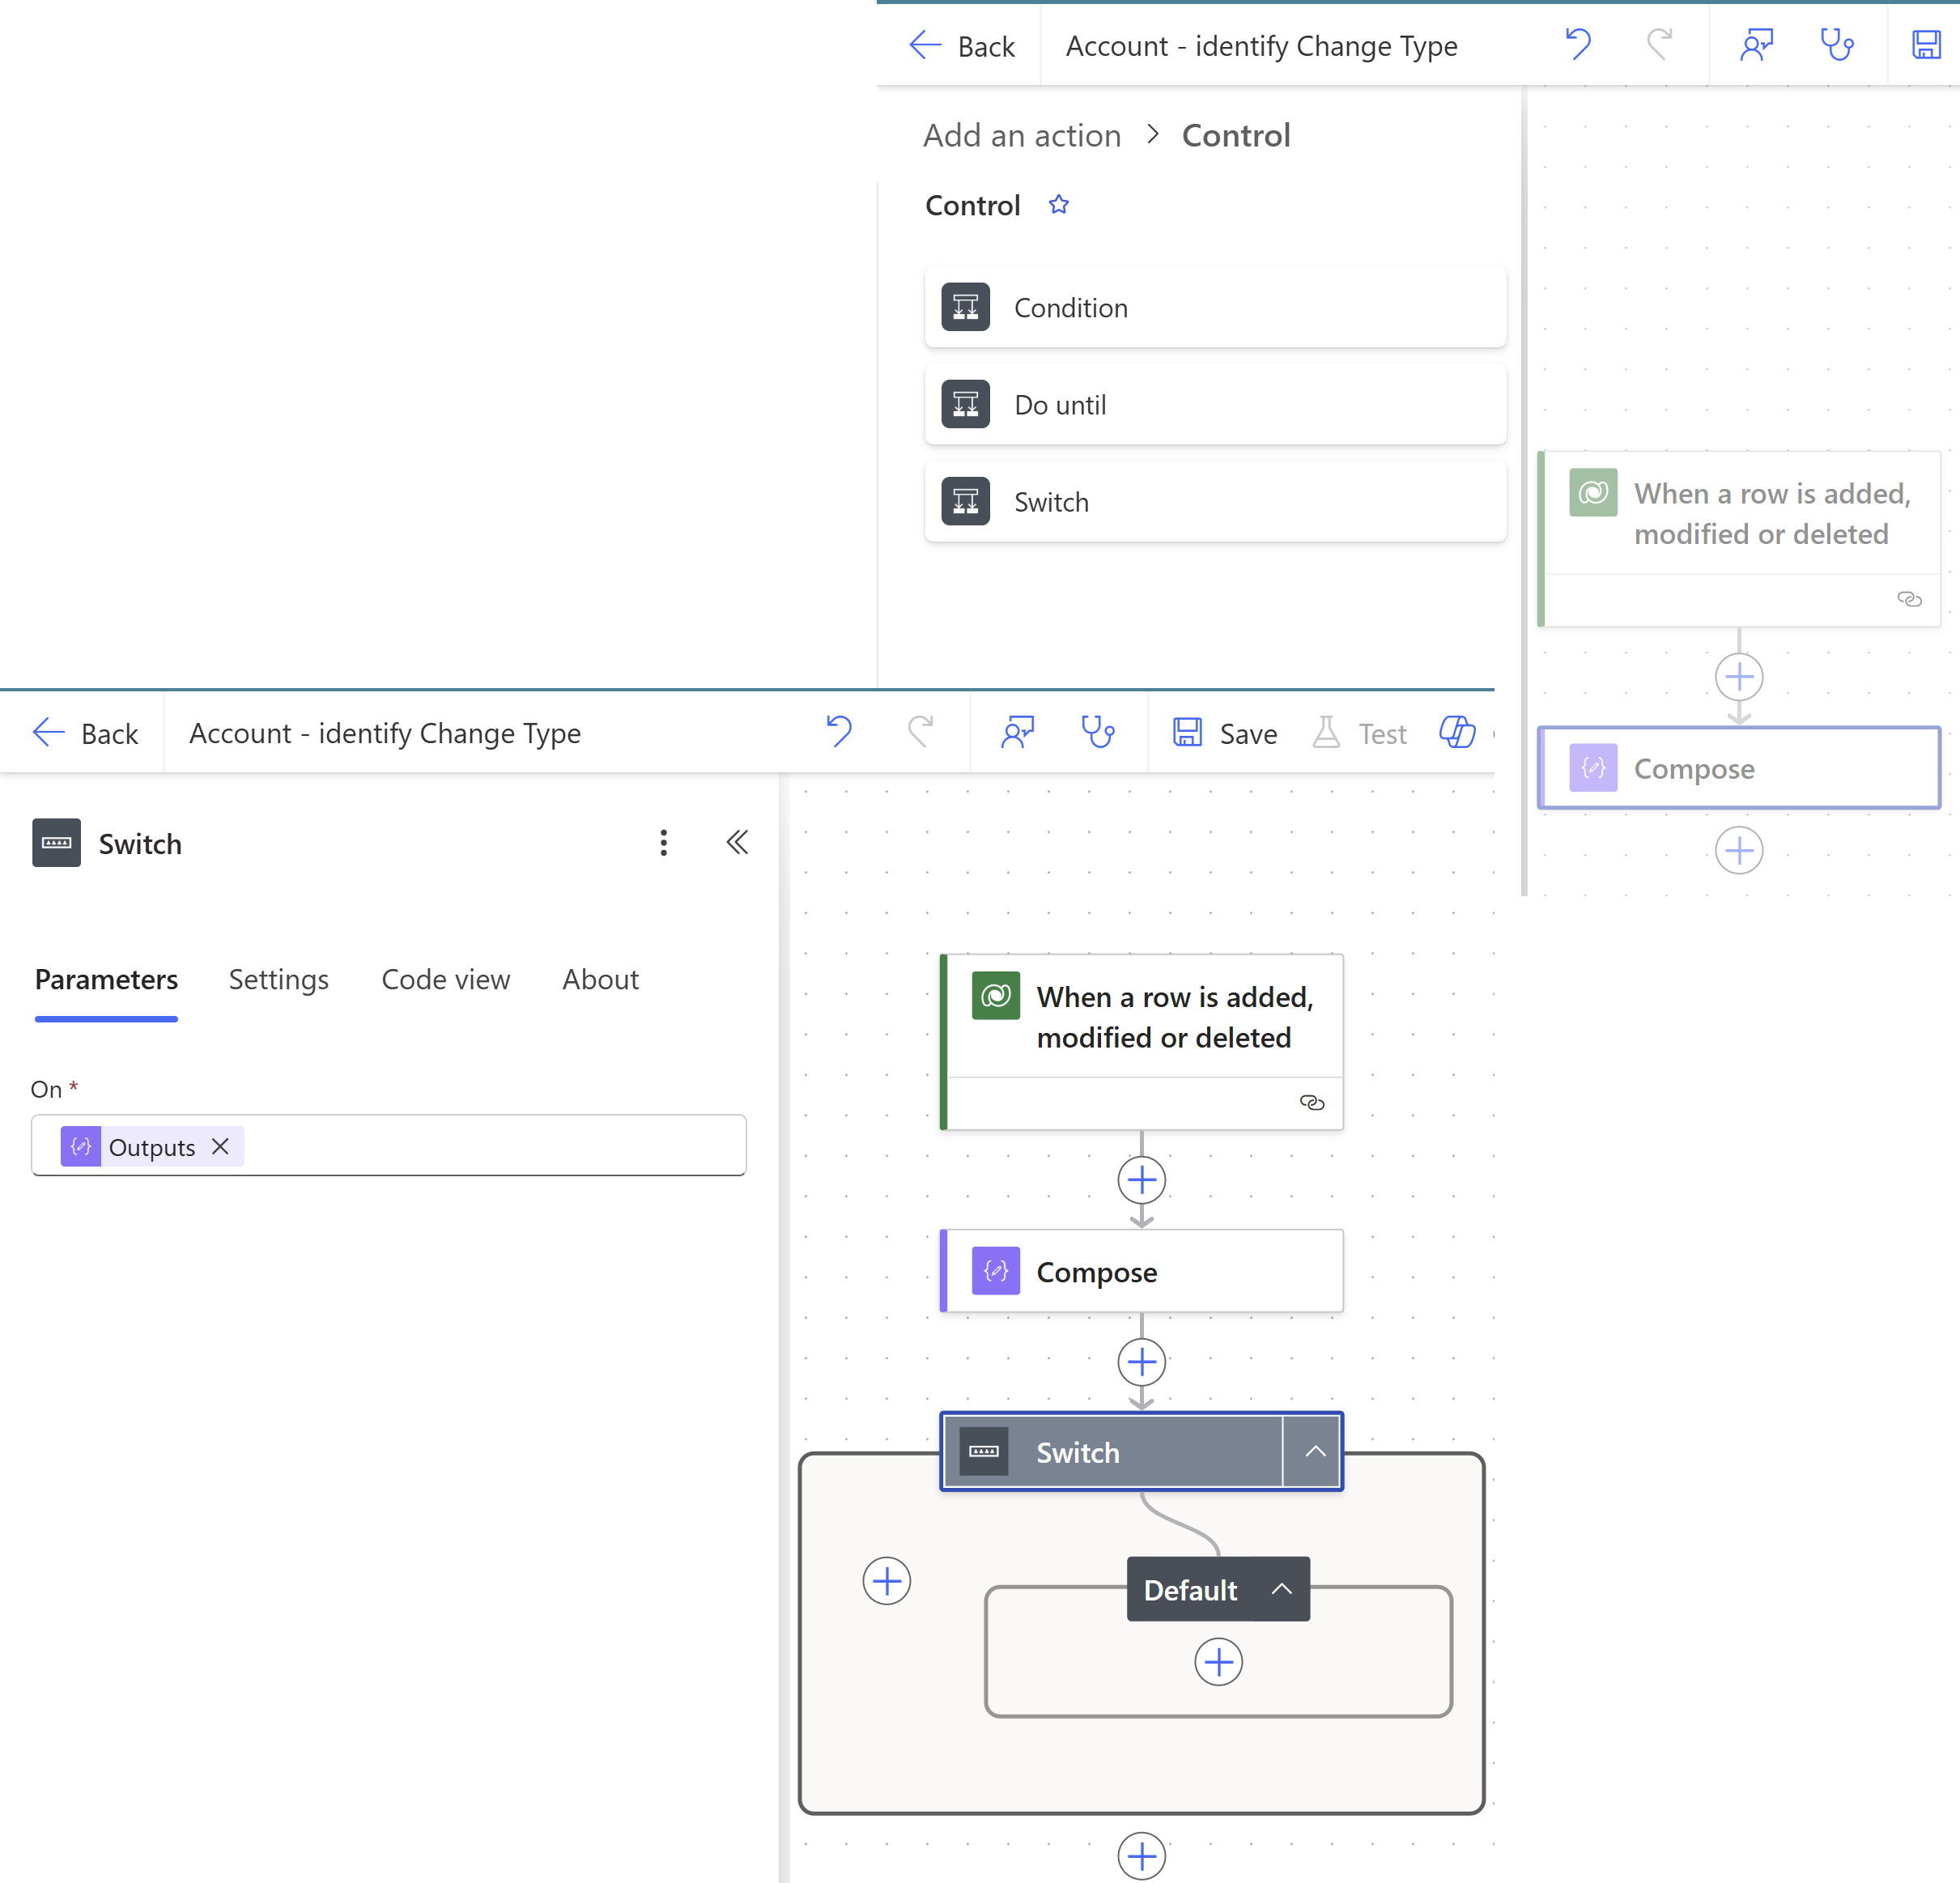The width and height of the screenshot is (1960, 1883).
Task: Select the Do until action
Action: [1215, 404]
